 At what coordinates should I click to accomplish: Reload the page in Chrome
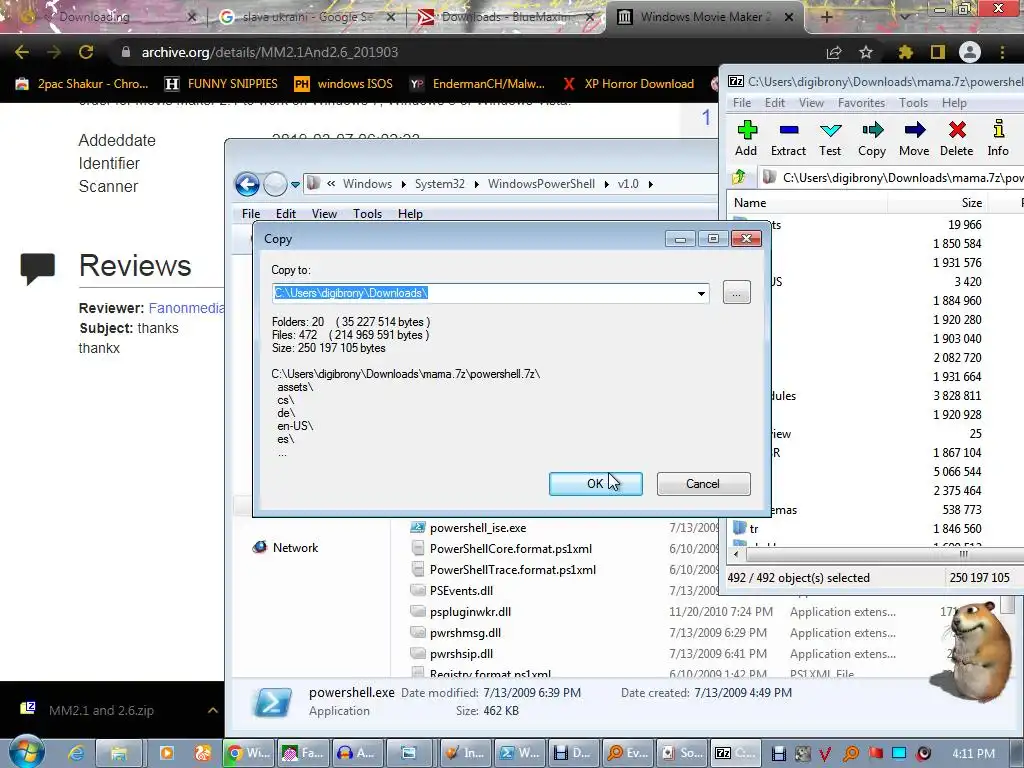[86, 52]
